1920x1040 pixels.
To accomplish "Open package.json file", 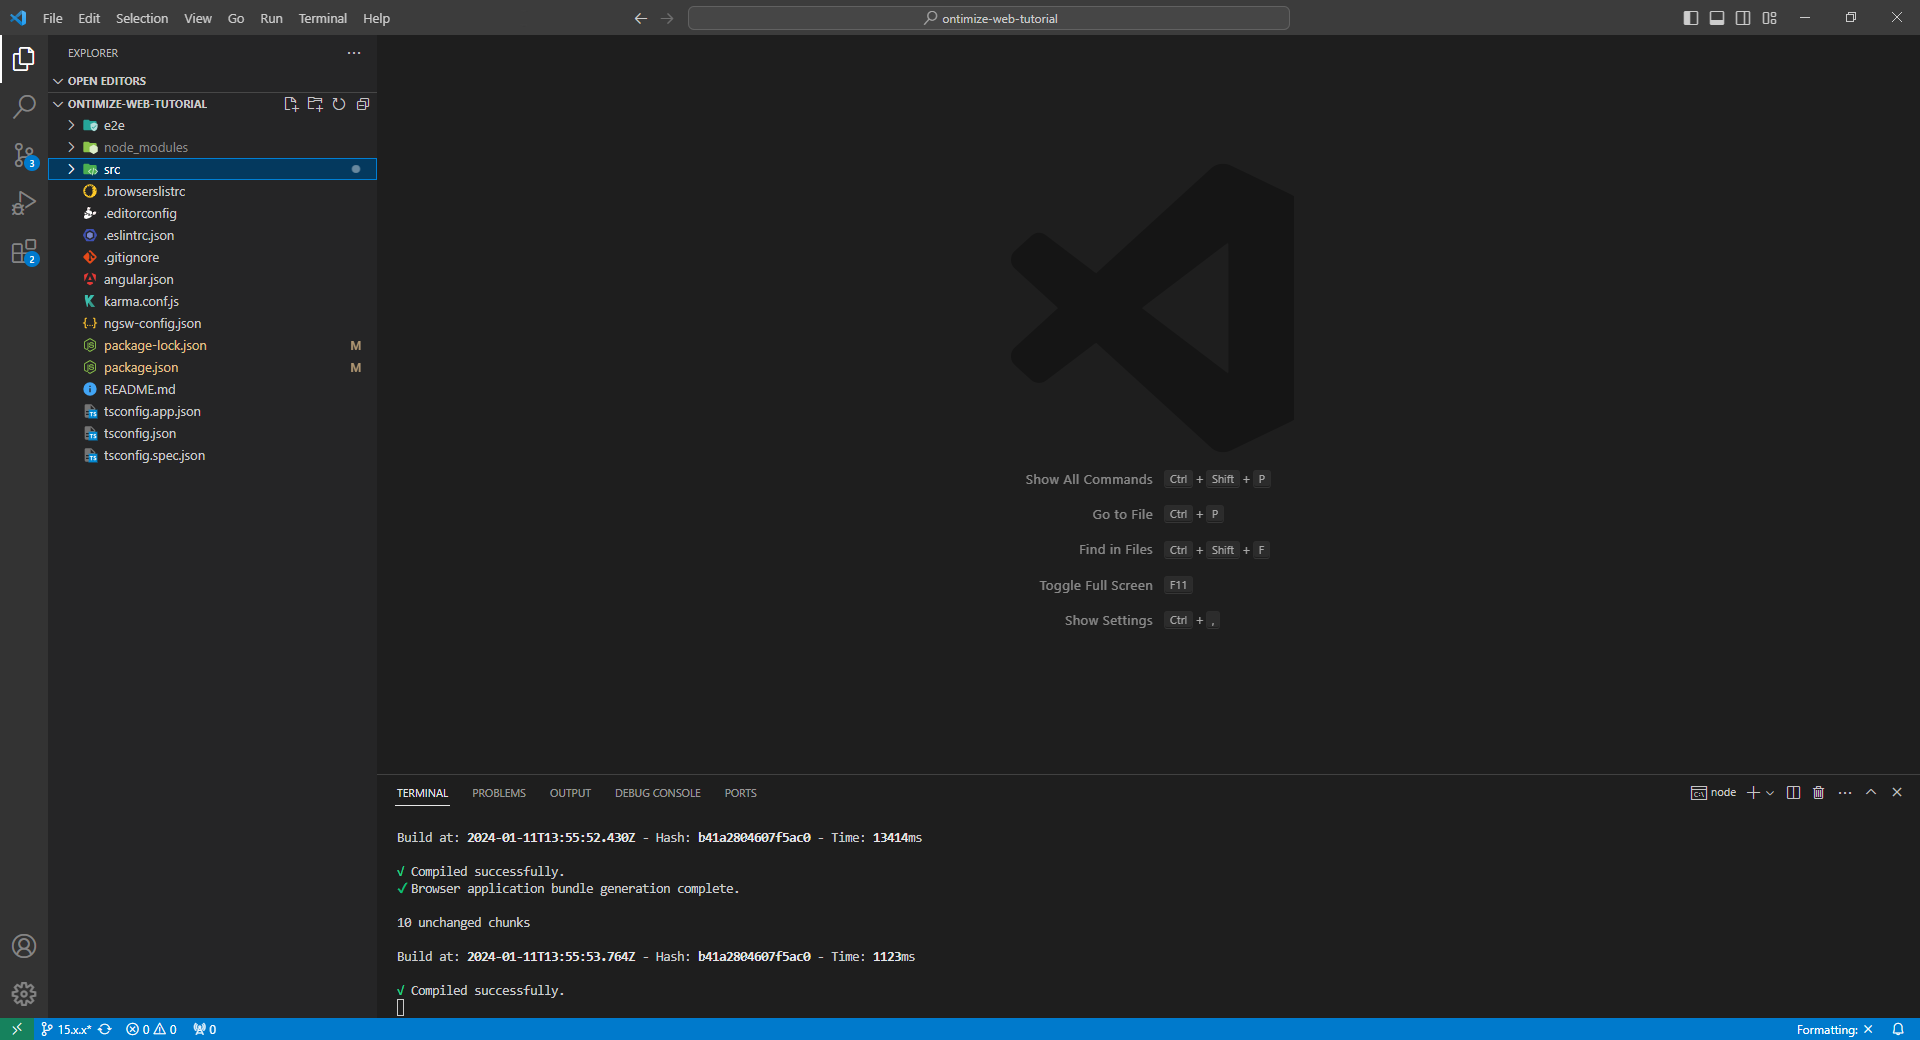I will pyautogui.click(x=213, y=368).
